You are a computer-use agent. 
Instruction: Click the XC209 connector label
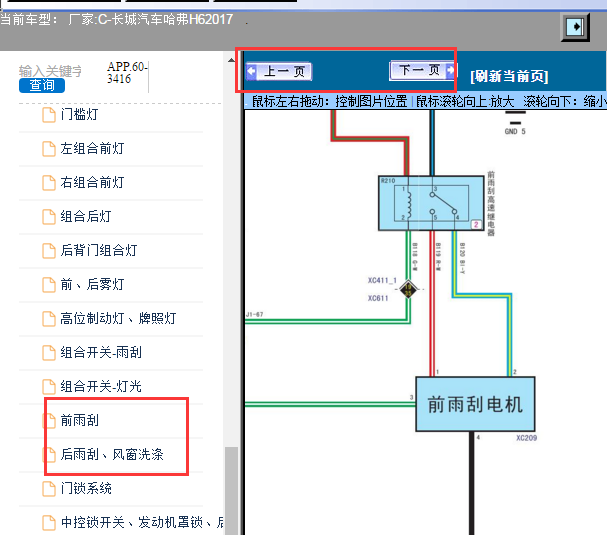pyautogui.click(x=526, y=438)
